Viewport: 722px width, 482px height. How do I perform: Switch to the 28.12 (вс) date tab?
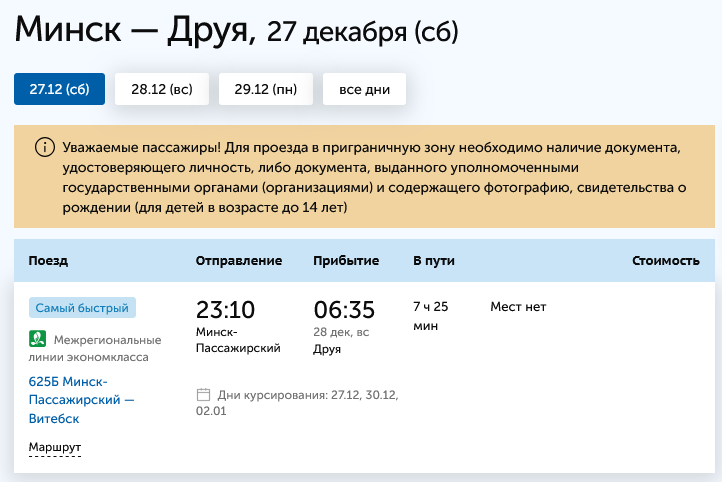[x=162, y=89]
